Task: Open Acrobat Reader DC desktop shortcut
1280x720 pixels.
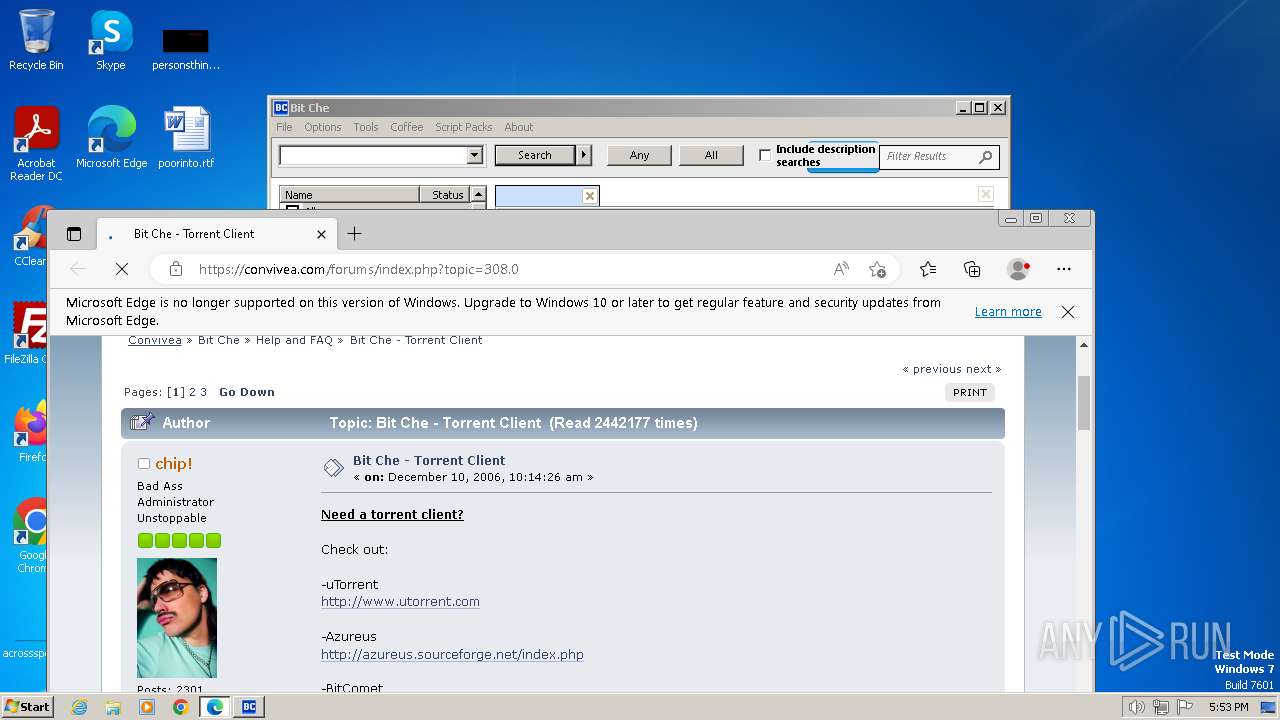Action: coord(36,143)
